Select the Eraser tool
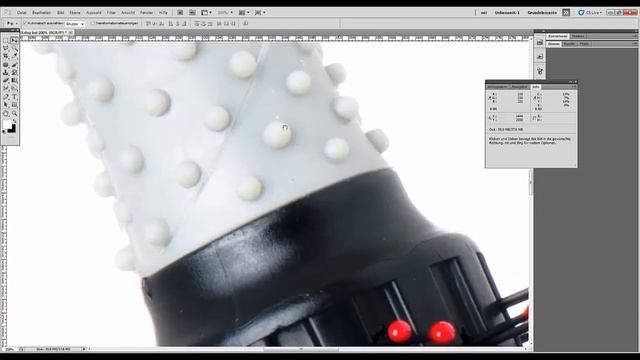The height and width of the screenshot is (360, 640). pos(6,80)
